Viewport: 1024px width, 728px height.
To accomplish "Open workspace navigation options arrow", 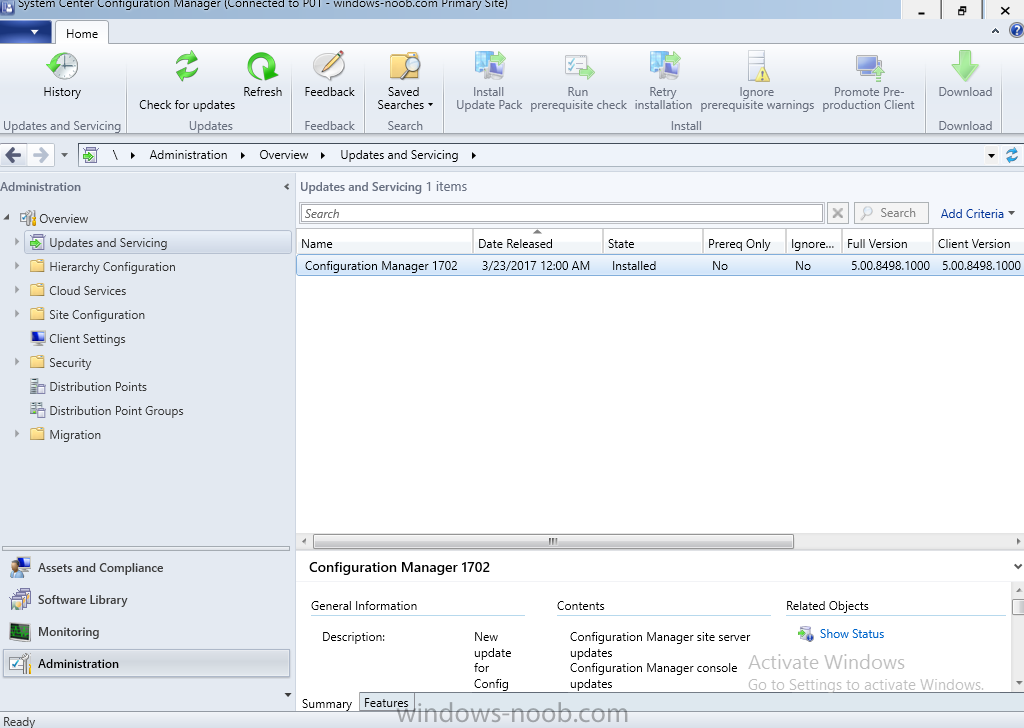I will 287,695.
